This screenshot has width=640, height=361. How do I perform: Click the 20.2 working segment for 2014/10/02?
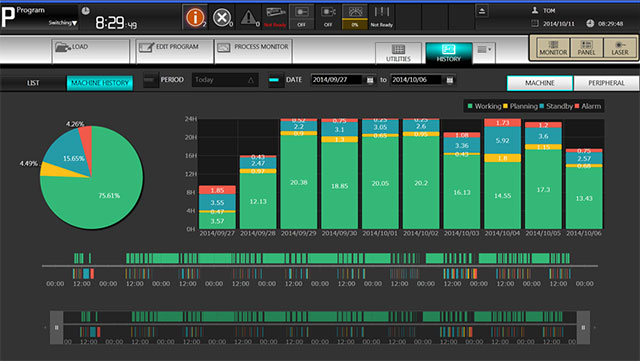tap(421, 183)
